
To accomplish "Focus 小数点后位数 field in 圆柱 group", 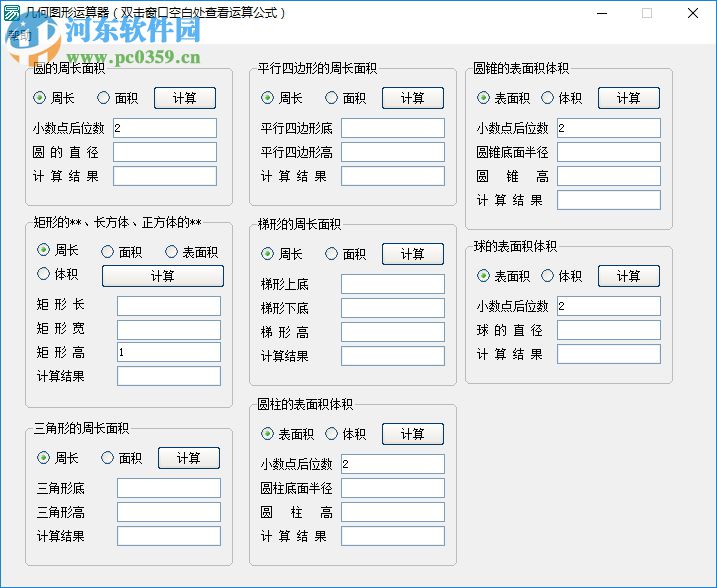I will pyautogui.click(x=393, y=464).
